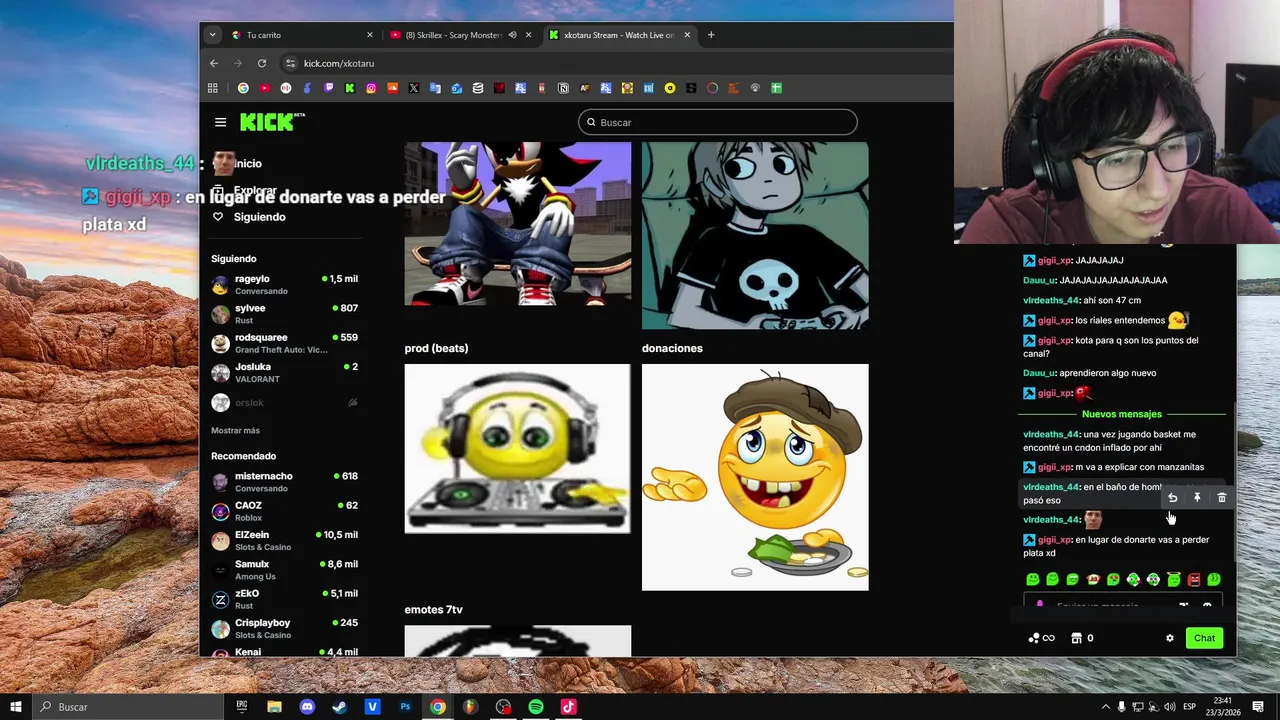Click the Shadow the Hedgehog panel image
1280x720 pixels.
tap(518, 223)
